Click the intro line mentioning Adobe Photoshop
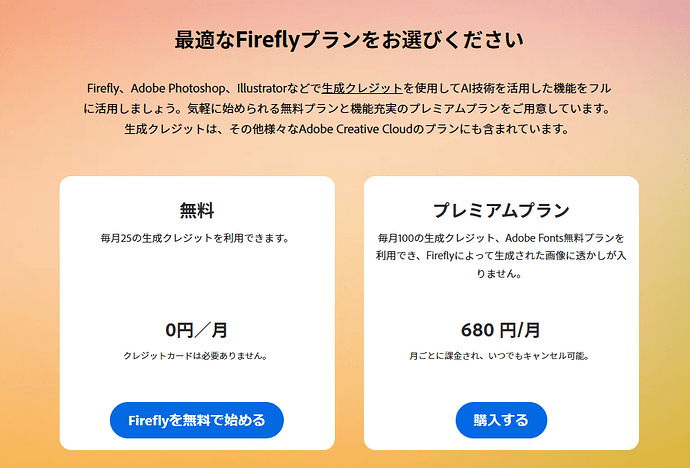 point(349,88)
